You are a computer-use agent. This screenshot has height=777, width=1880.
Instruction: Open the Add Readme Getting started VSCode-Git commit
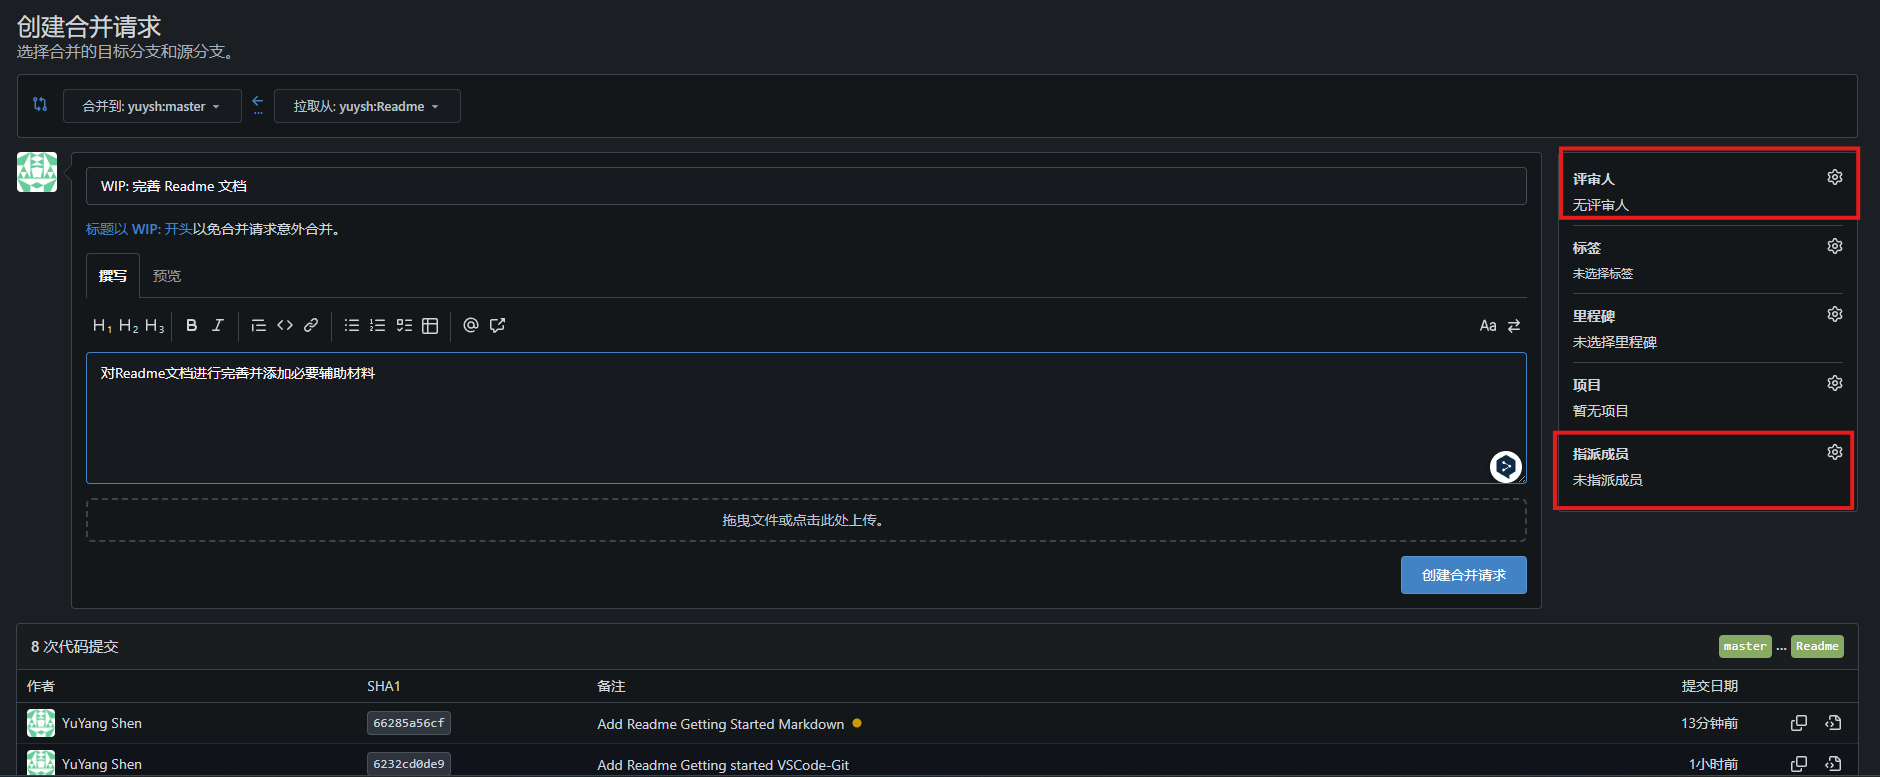click(x=723, y=765)
